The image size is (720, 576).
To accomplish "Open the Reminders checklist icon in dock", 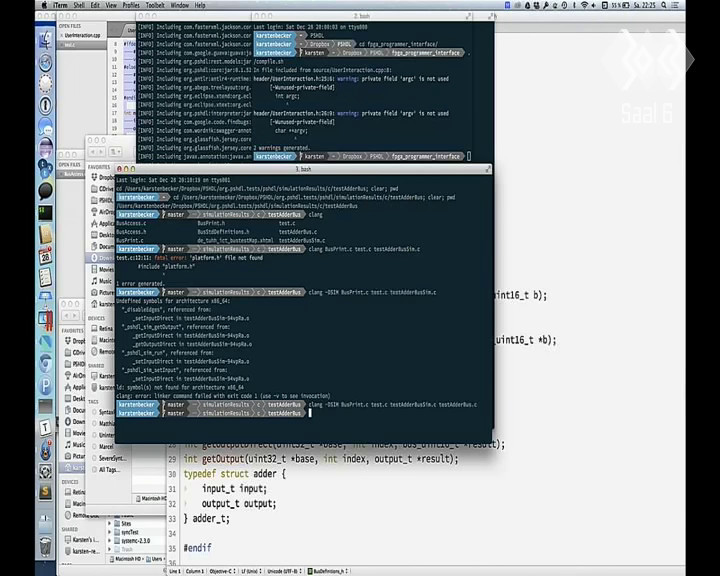I will click(45, 277).
